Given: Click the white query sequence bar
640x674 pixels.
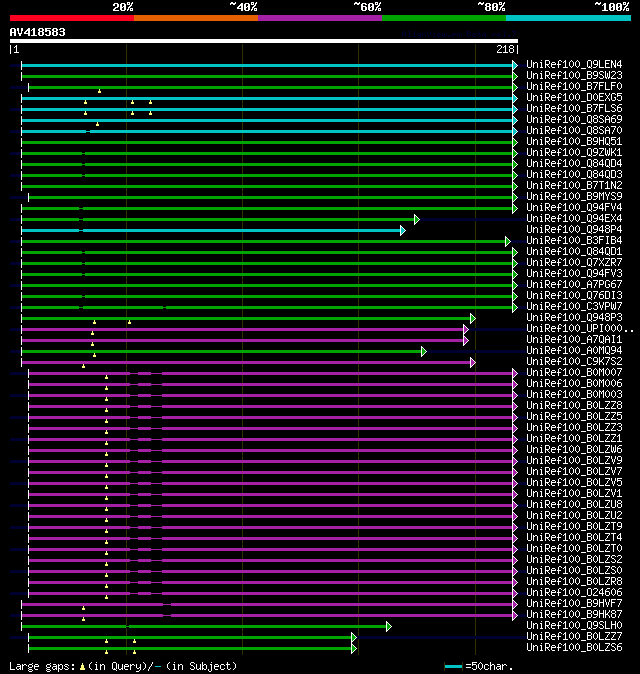Looking at the screenshot, I should tap(264, 41).
